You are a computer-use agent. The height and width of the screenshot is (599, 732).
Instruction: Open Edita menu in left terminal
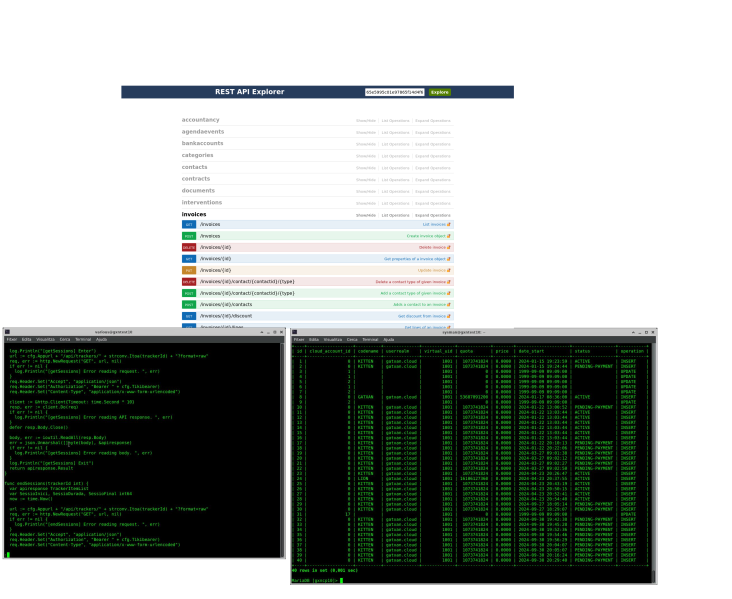coord(27,339)
